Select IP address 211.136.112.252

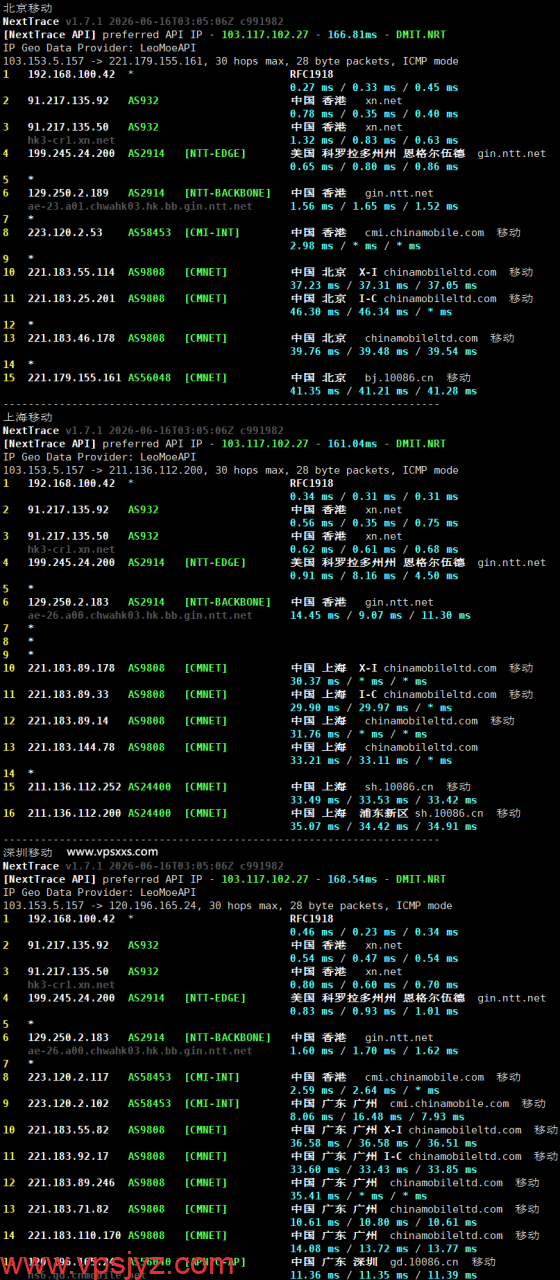(75, 787)
